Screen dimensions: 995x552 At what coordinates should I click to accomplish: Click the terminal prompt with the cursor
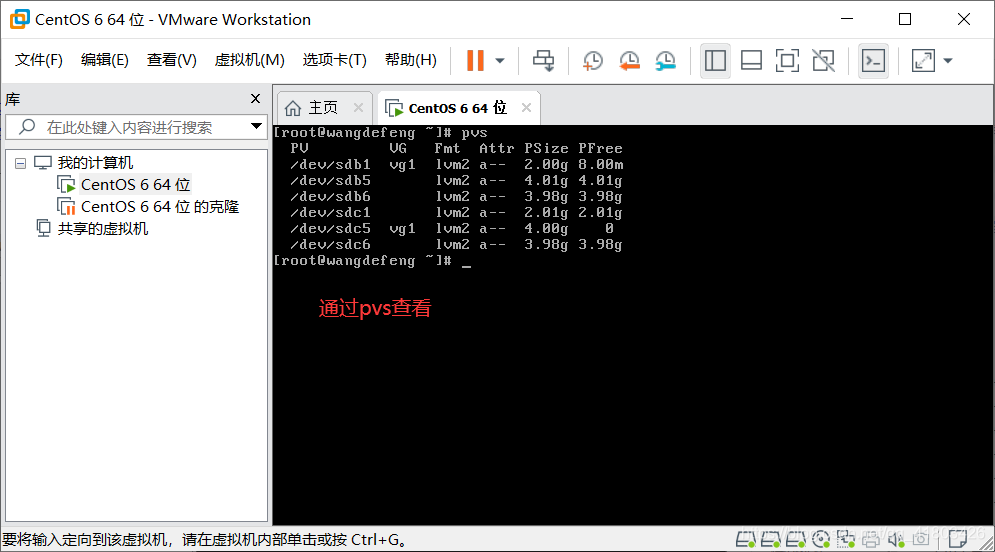372,261
